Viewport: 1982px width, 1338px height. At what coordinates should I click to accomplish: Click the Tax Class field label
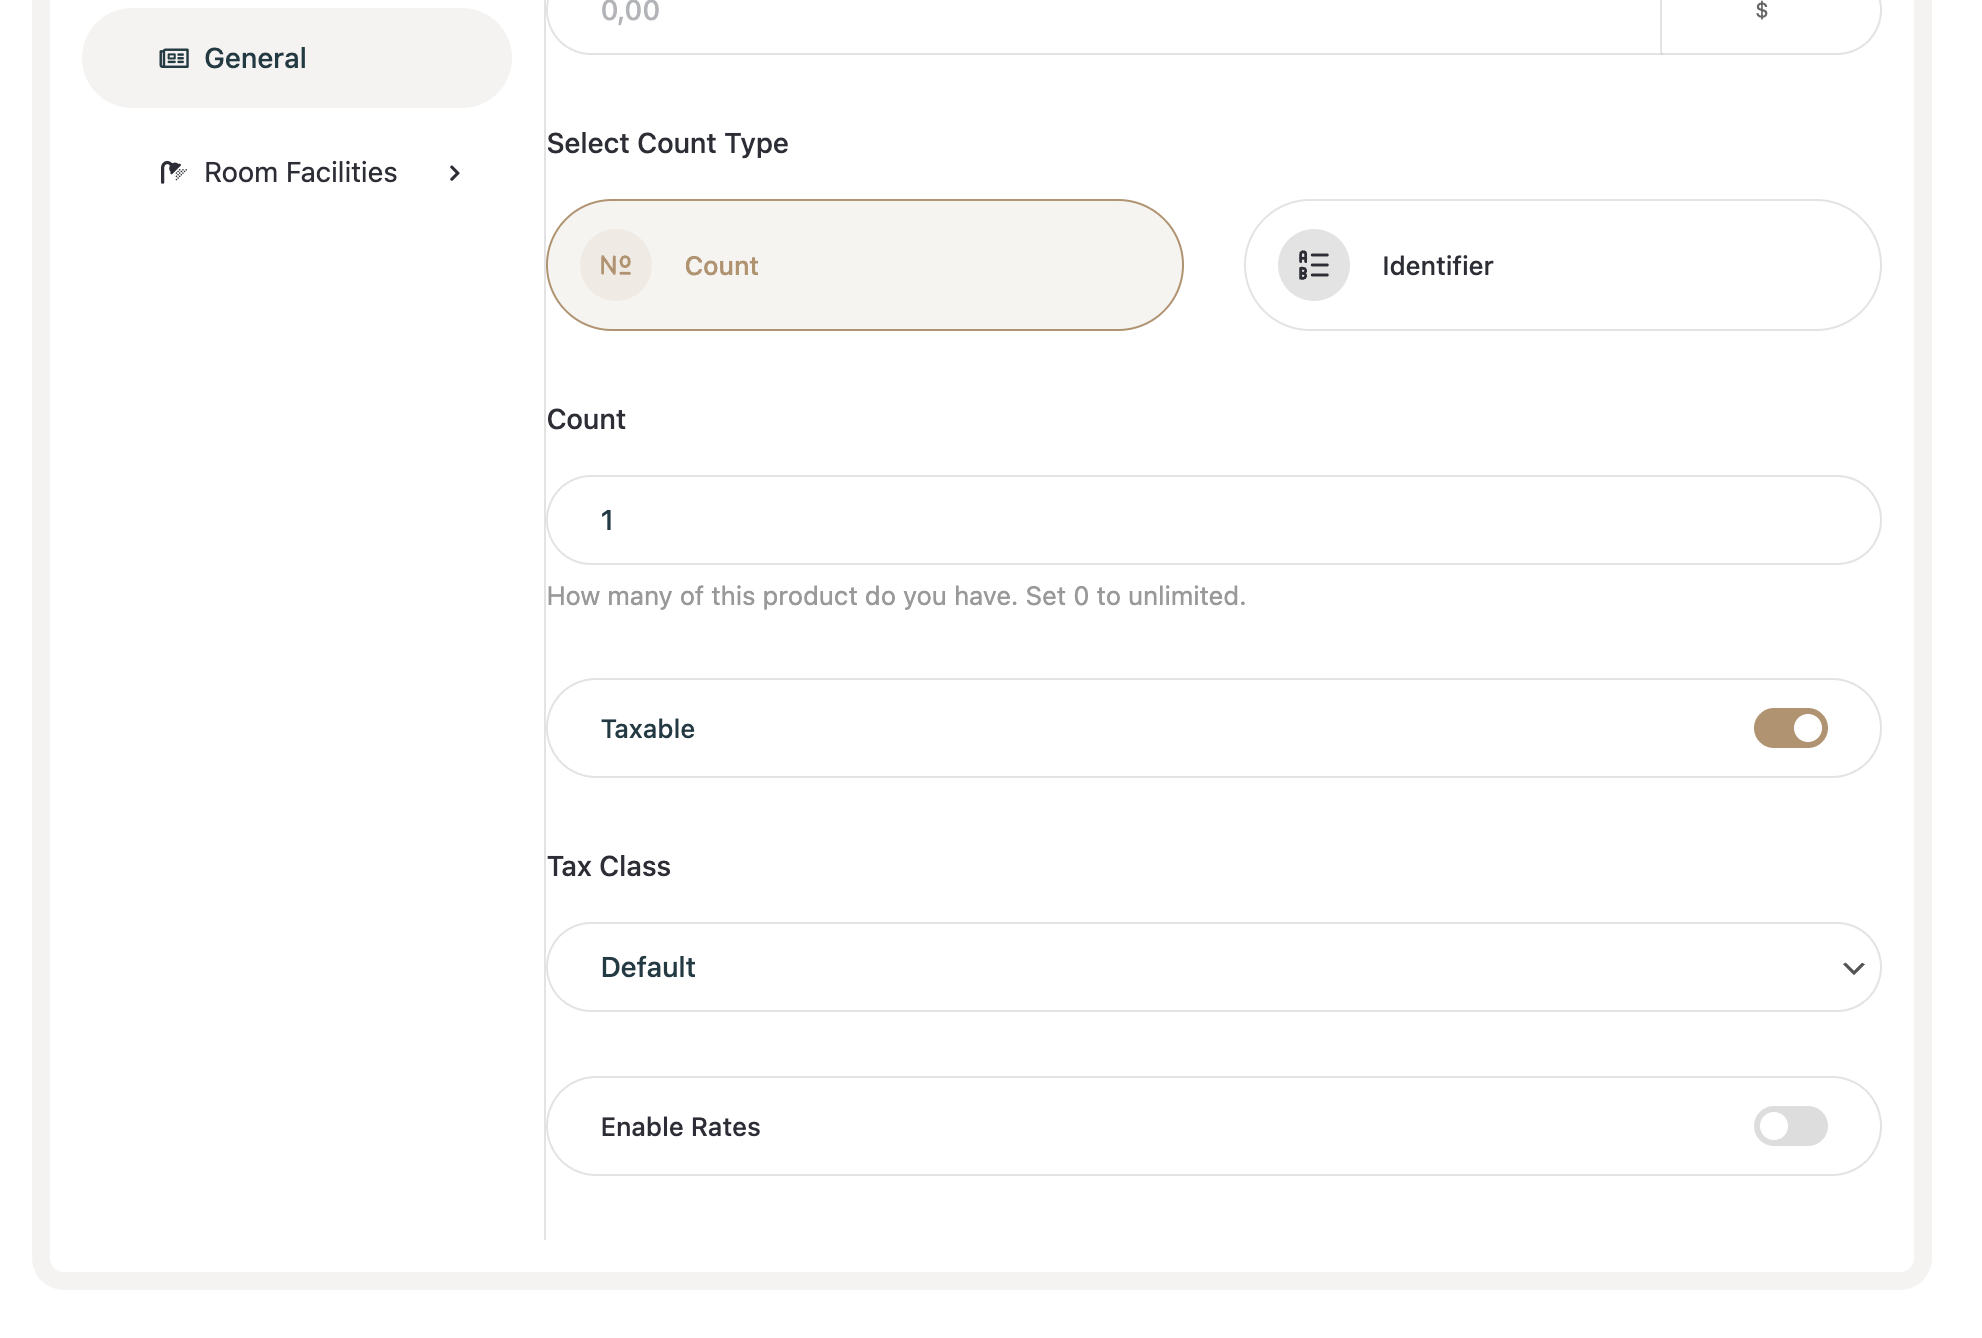pyautogui.click(x=609, y=866)
